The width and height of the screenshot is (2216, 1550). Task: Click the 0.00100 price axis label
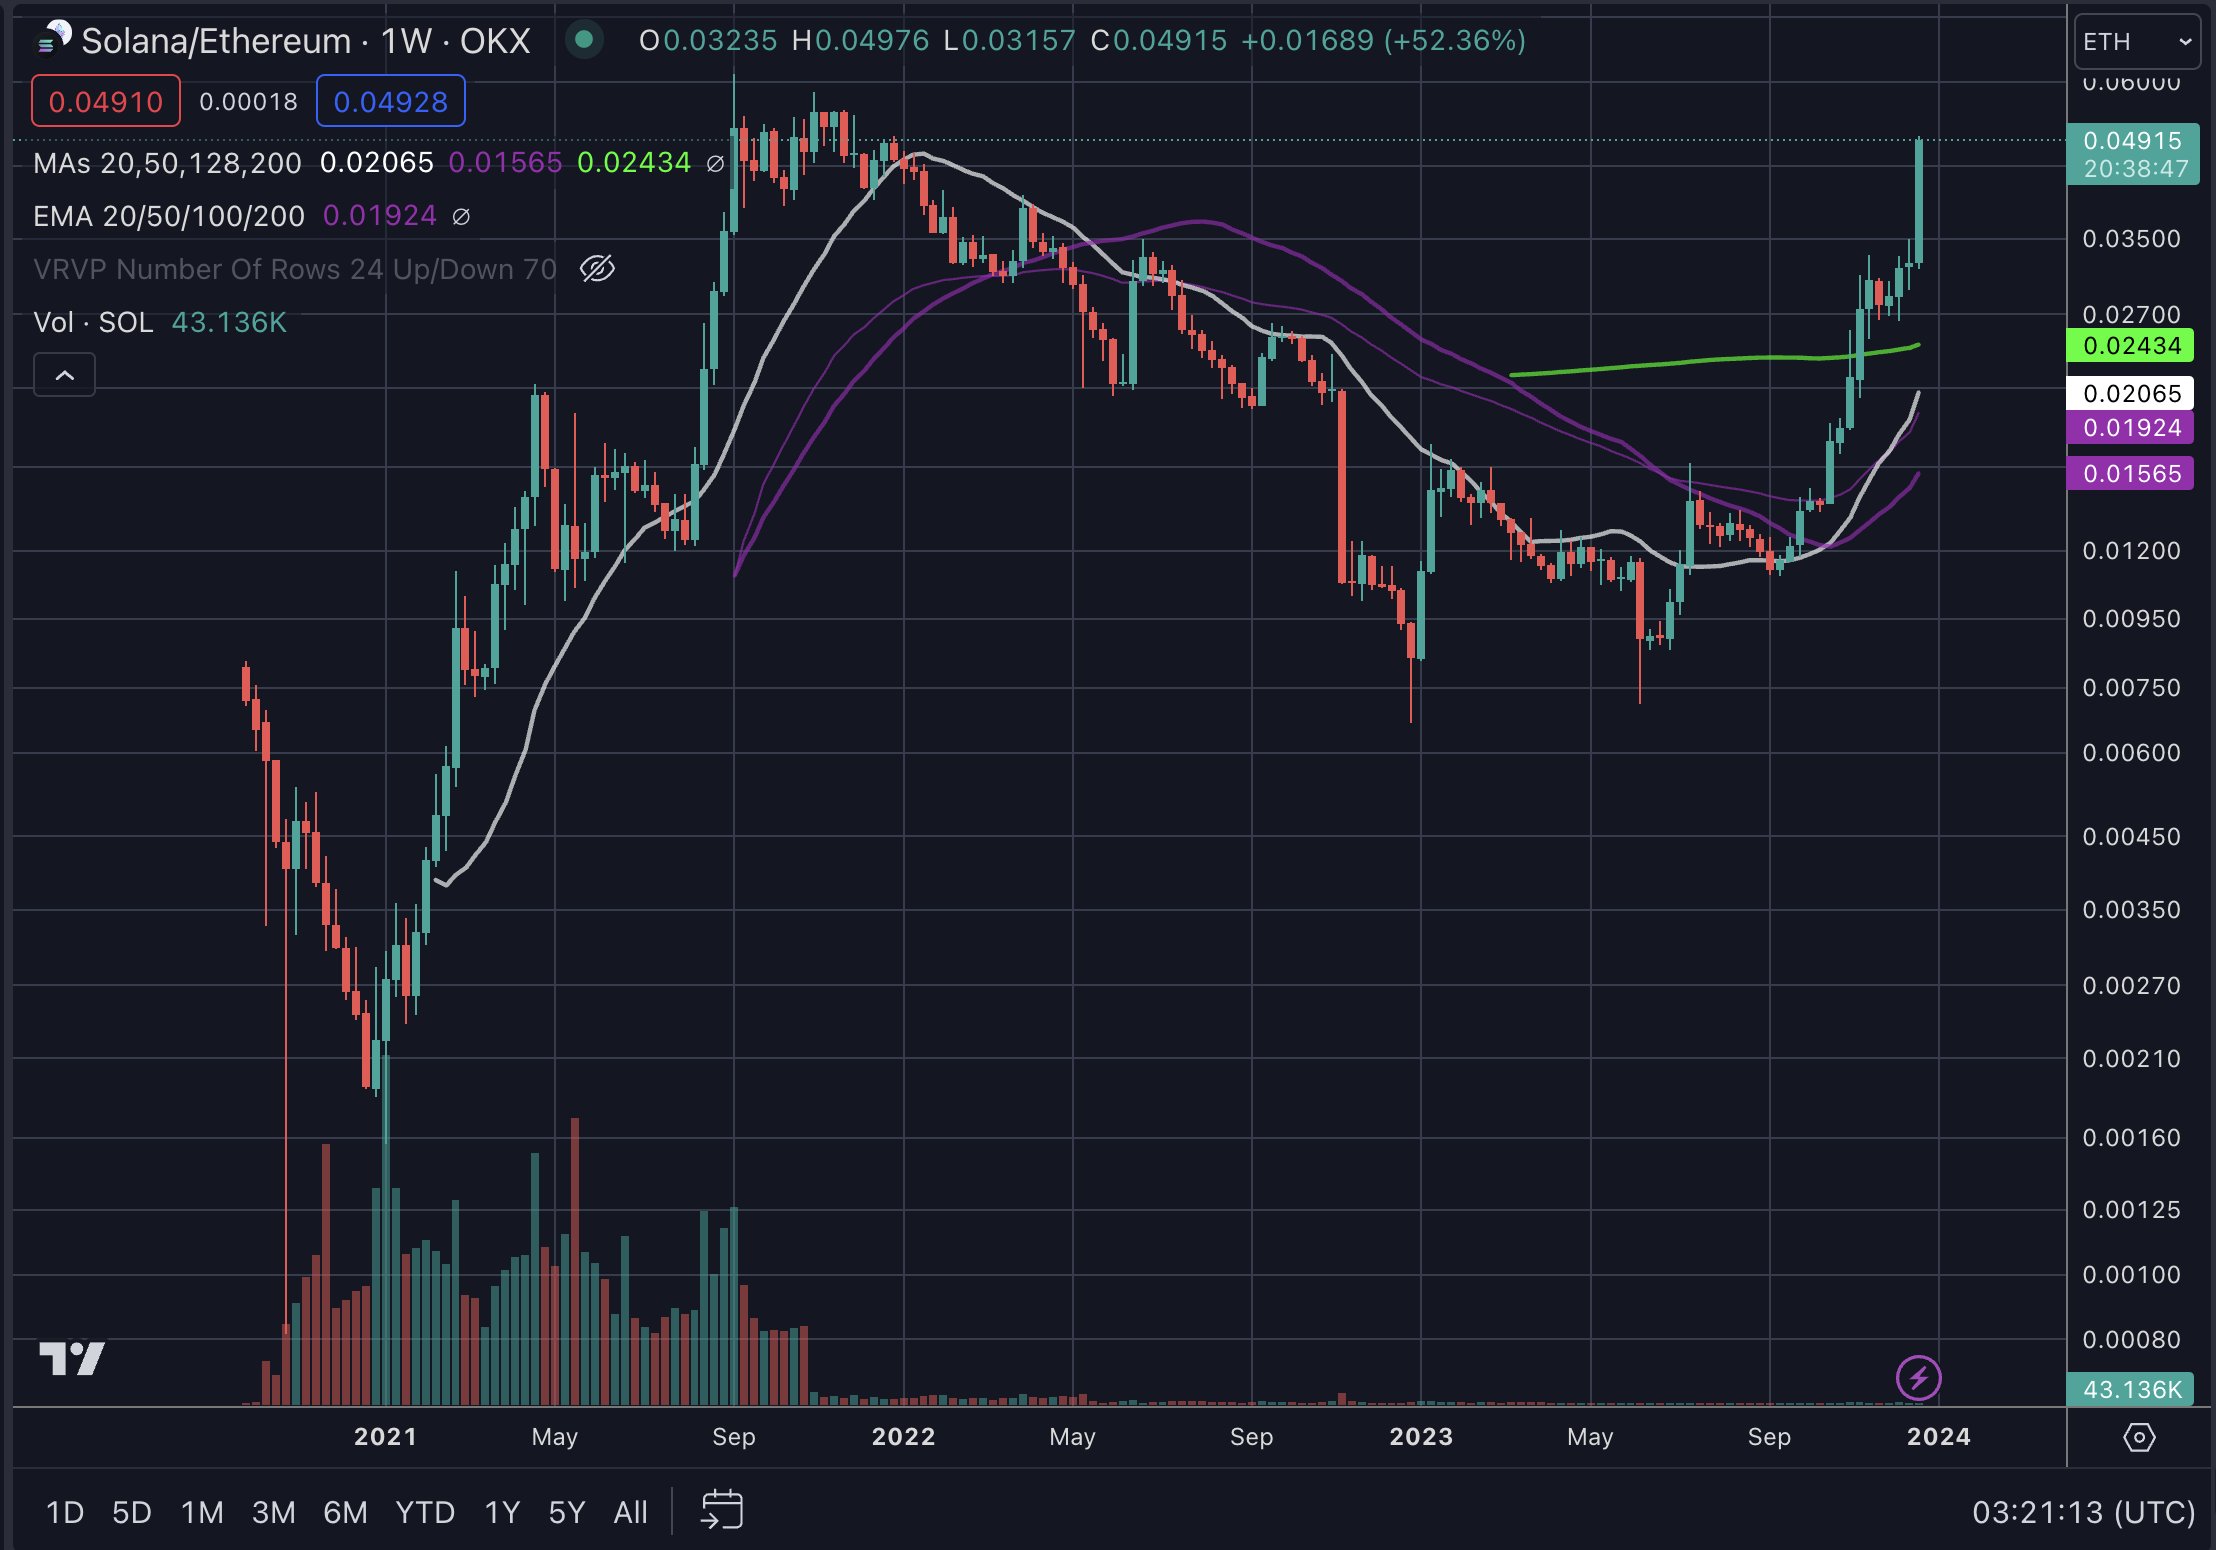pyautogui.click(x=2131, y=1275)
